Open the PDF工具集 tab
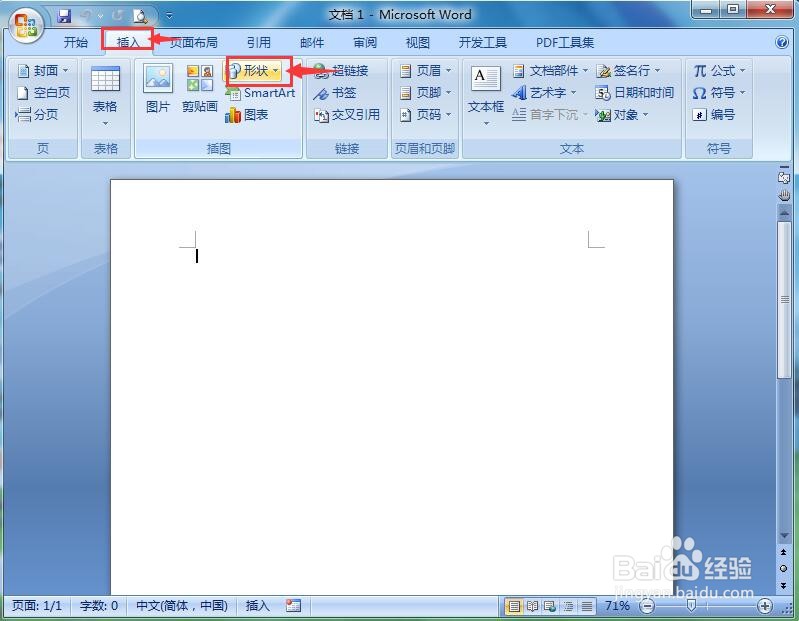 point(565,42)
